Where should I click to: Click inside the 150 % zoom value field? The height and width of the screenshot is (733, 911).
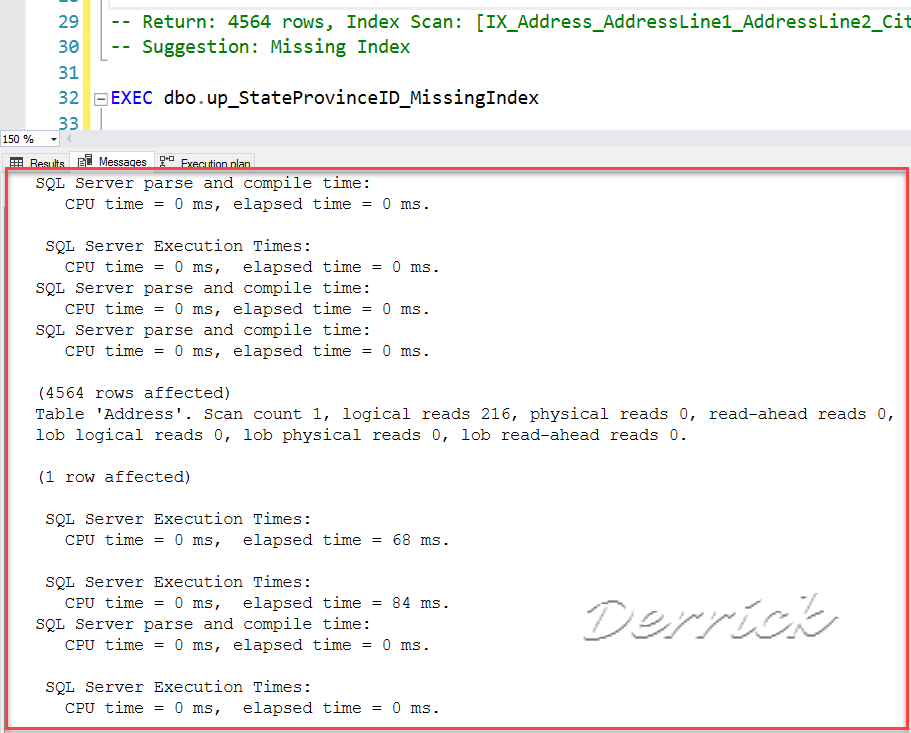click(x=22, y=139)
